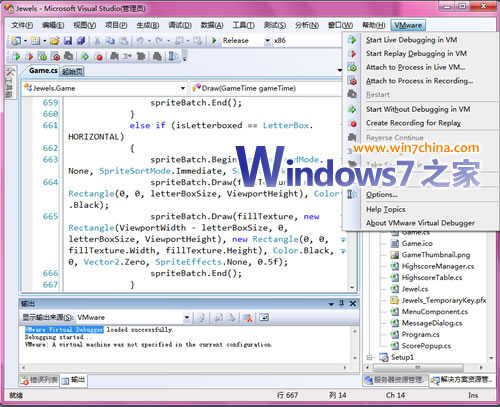
Task: Toggle Word Wrap icon in Output panel
Action: 264,318
